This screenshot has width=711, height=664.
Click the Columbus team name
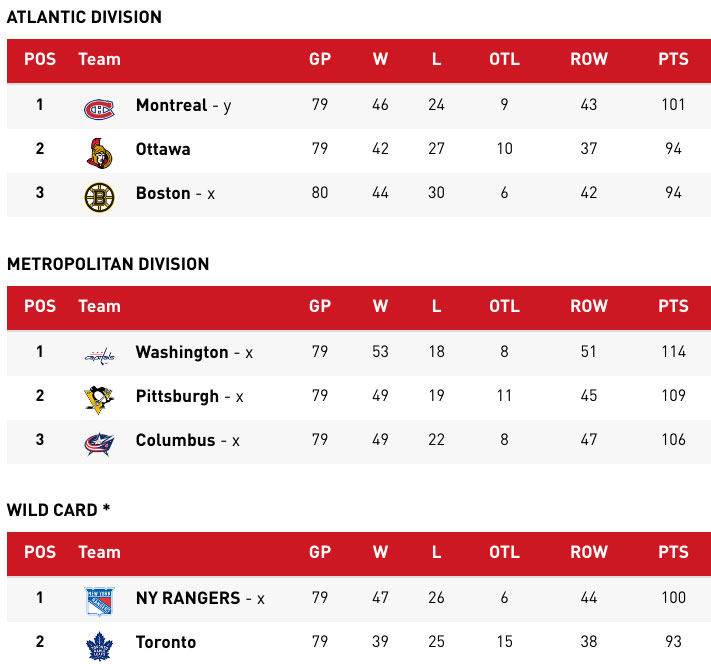coord(175,440)
